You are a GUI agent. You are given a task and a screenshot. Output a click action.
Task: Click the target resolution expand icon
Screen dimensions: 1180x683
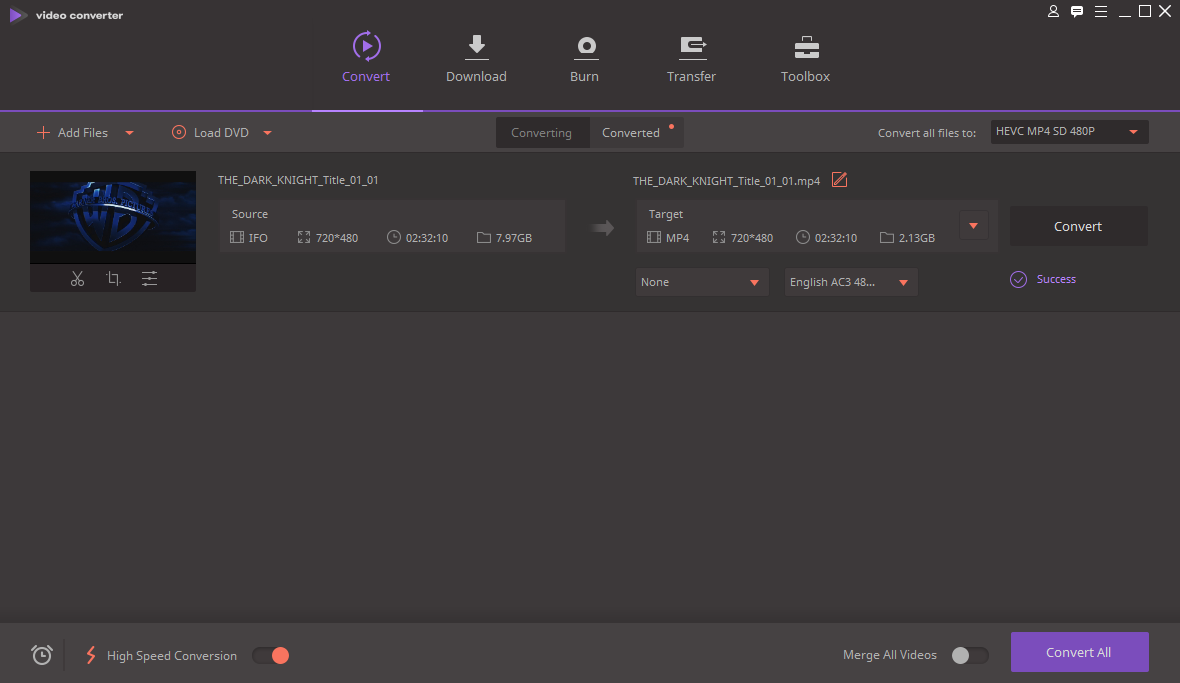(719, 237)
